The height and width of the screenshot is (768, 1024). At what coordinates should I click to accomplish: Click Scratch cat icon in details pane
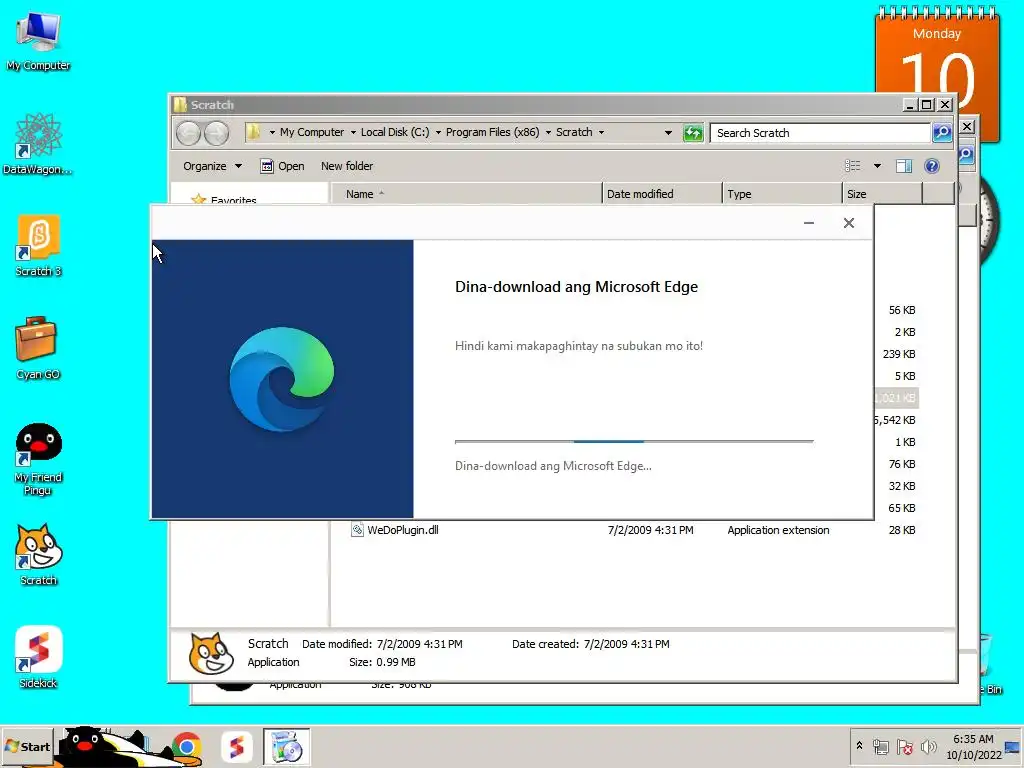pyautogui.click(x=211, y=653)
